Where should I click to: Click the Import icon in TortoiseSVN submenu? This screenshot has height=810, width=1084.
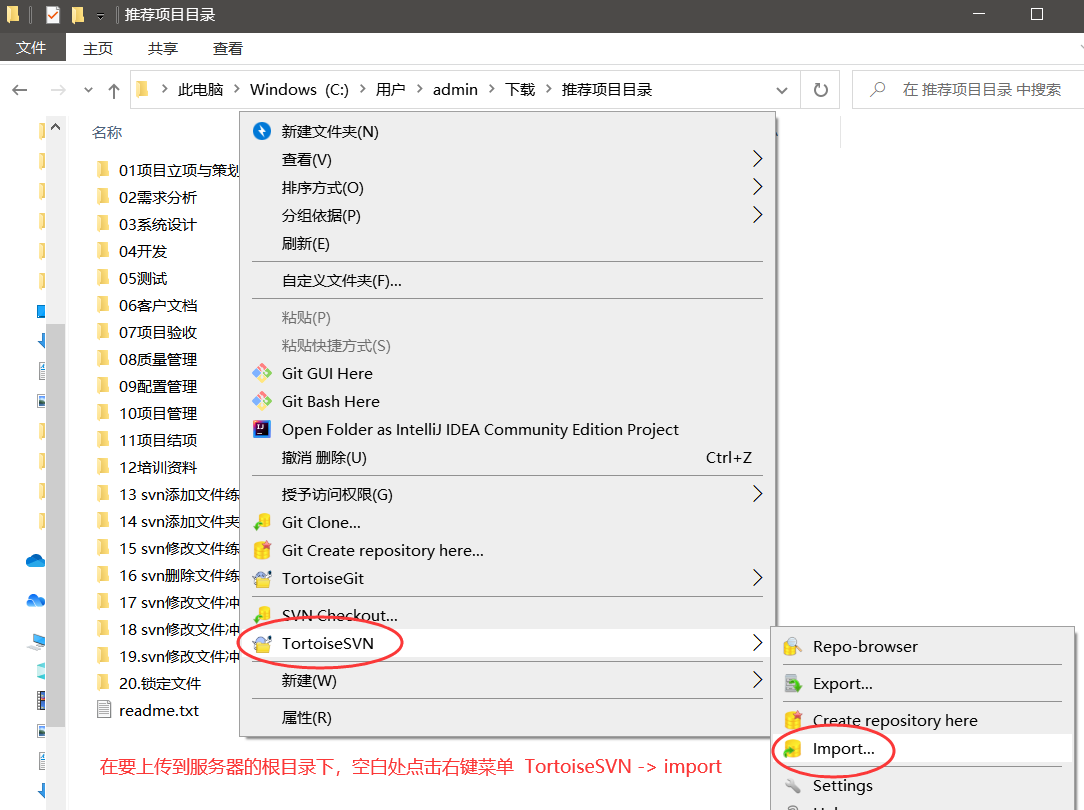click(x=793, y=748)
